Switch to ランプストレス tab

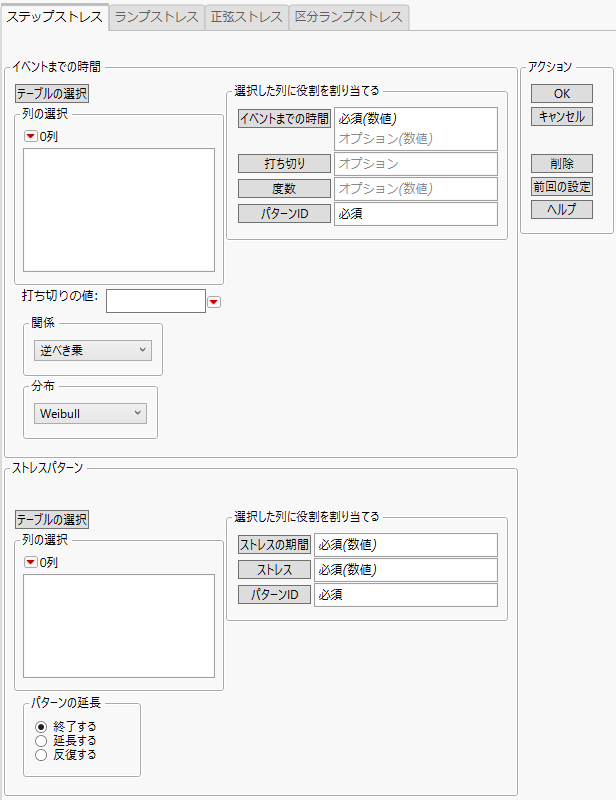[x=157, y=17]
